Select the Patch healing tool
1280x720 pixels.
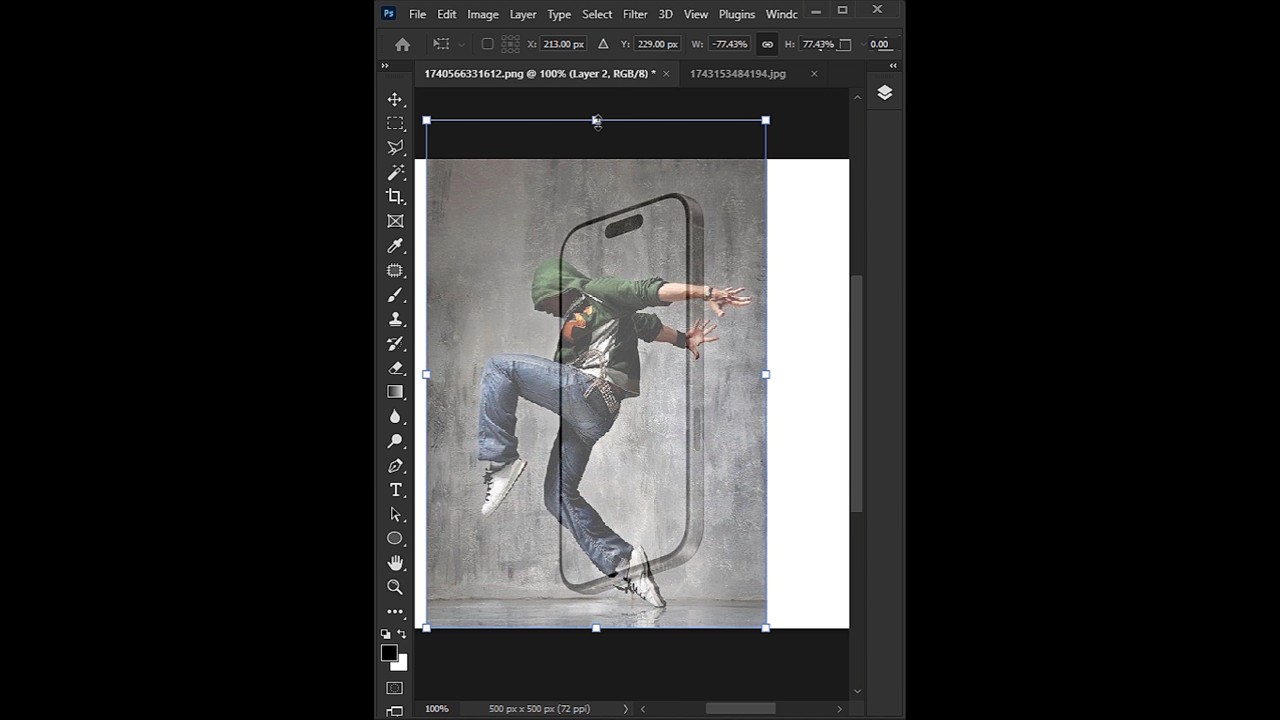tap(395, 270)
